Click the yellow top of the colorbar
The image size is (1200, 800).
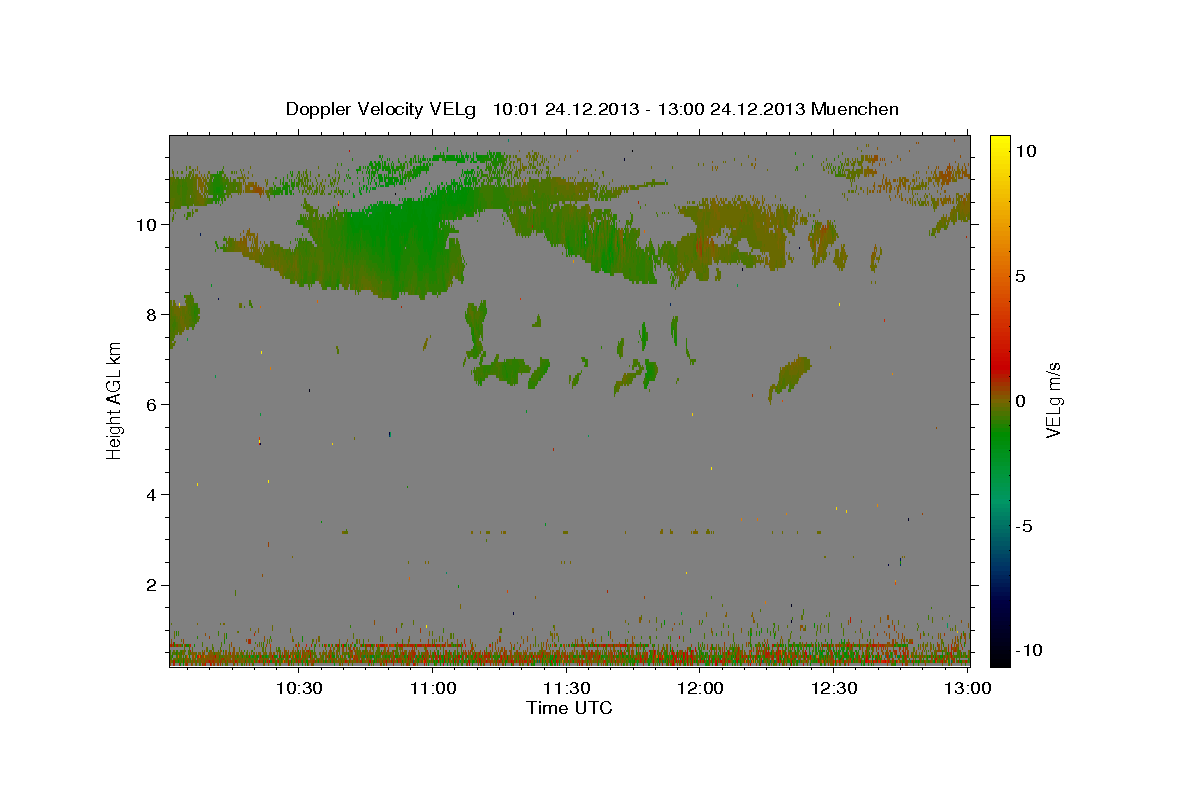click(x=1000, y=145)
